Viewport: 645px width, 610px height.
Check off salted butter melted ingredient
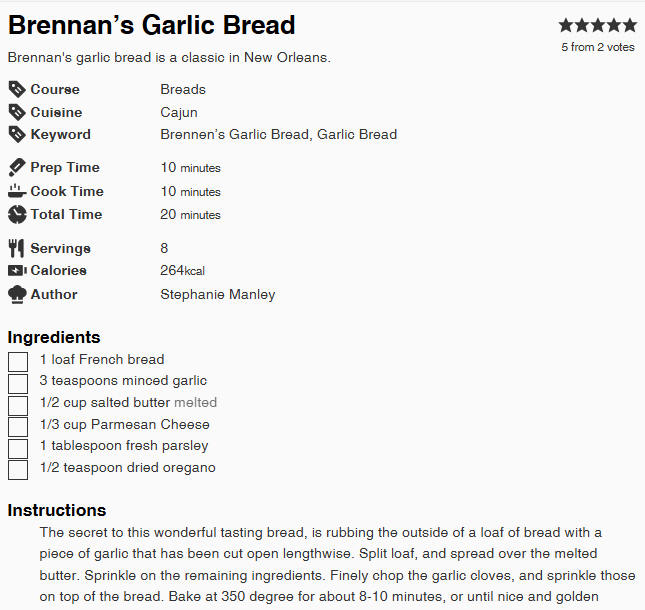point(18,405)
